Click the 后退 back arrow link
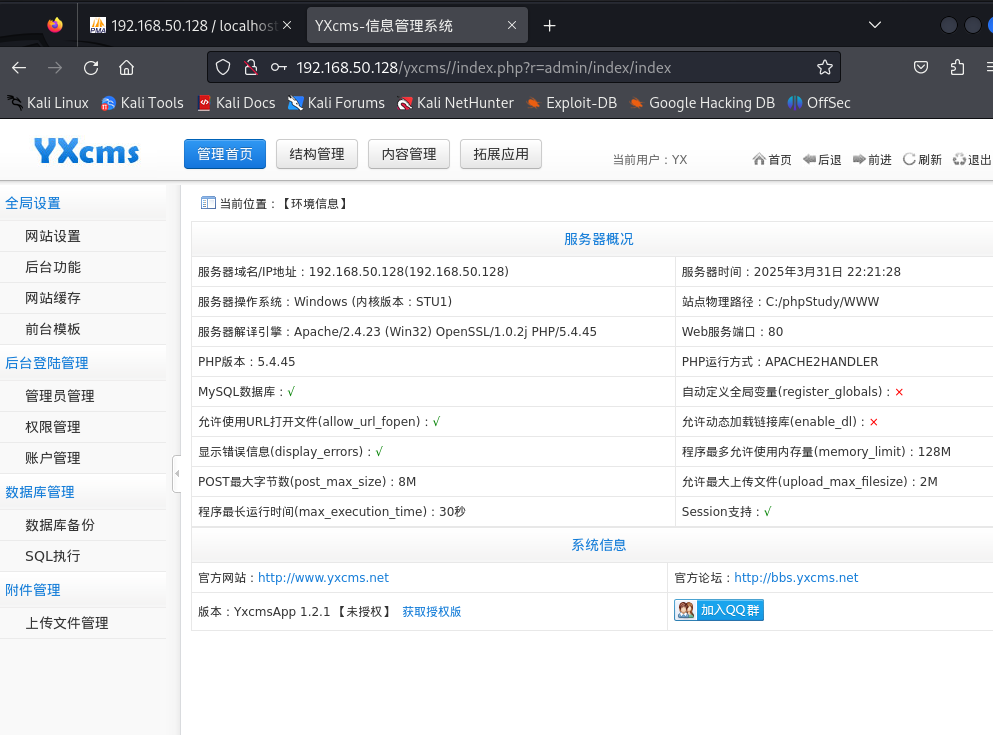The width and height of the screenshot is (993, 735). [x=822, y=160]
